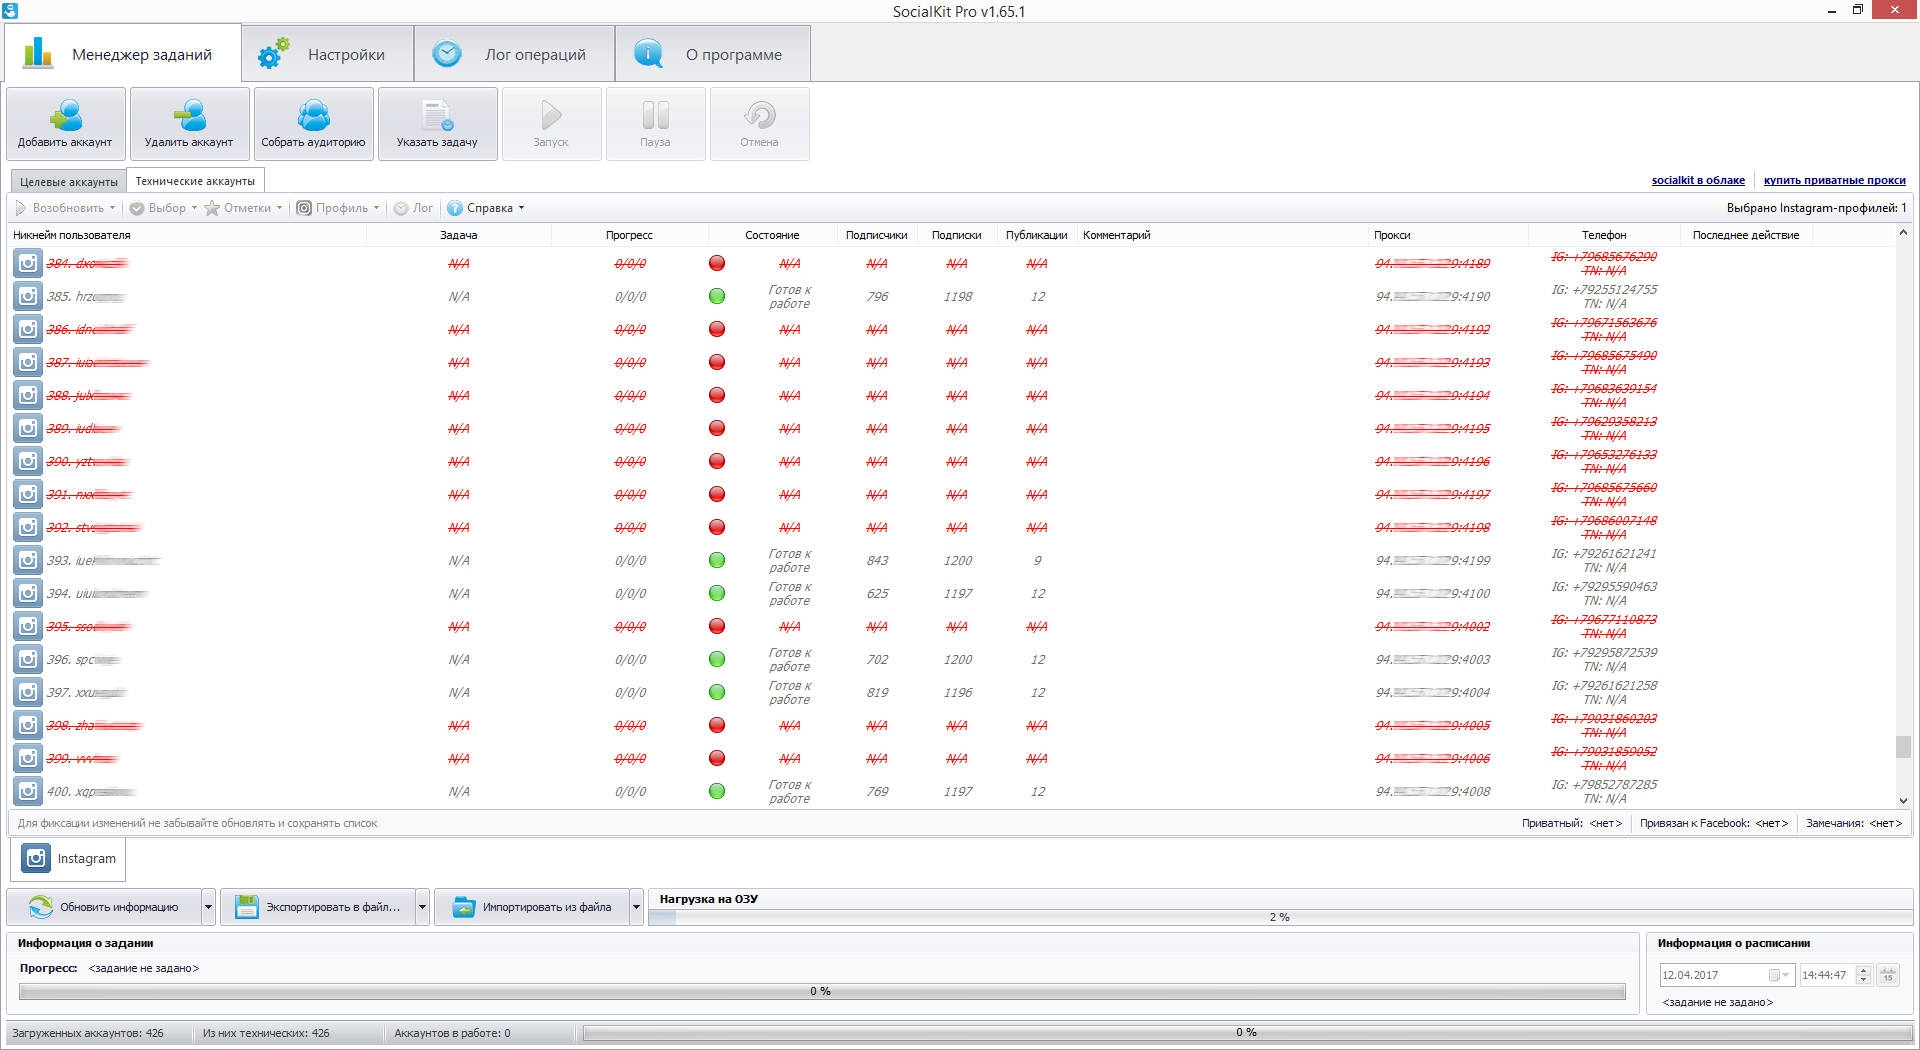1920x1050 pixels.
Task: Click status bar progress bar at bottom
Action: (1246, 1033)
